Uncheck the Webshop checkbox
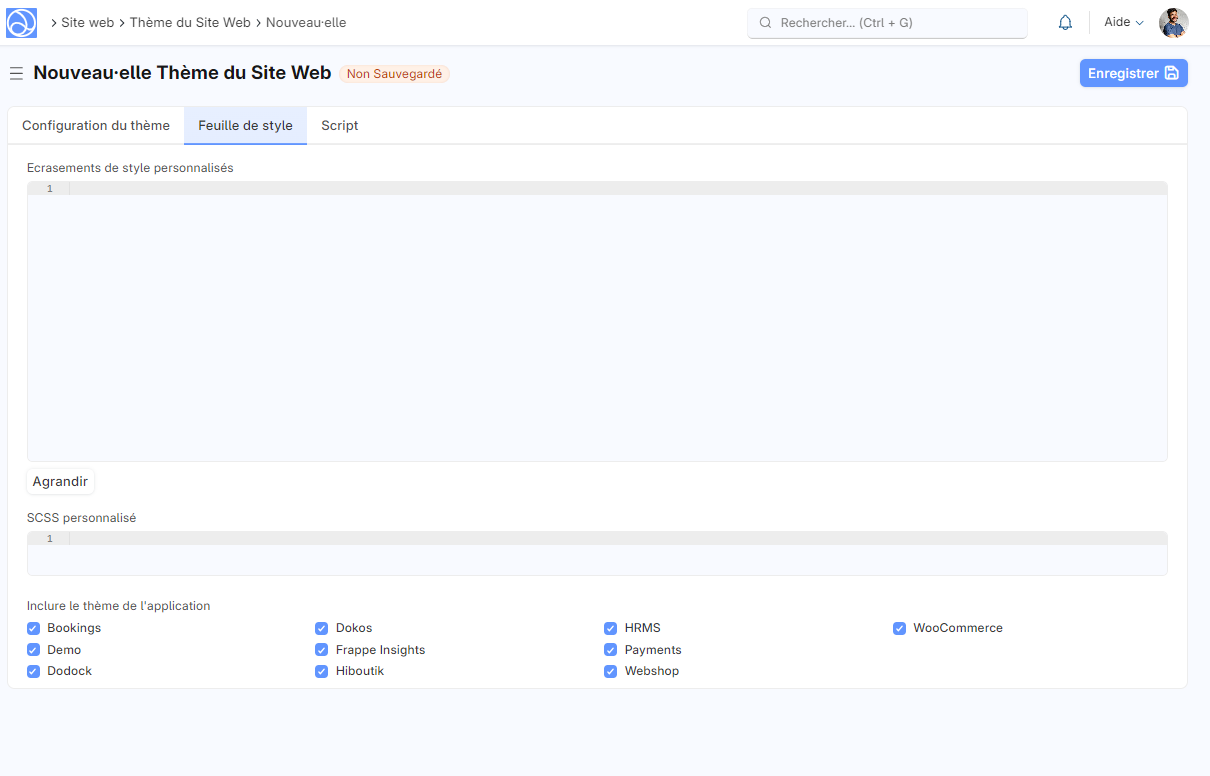Screen dimensions: 1210x776 pos(611,671)
